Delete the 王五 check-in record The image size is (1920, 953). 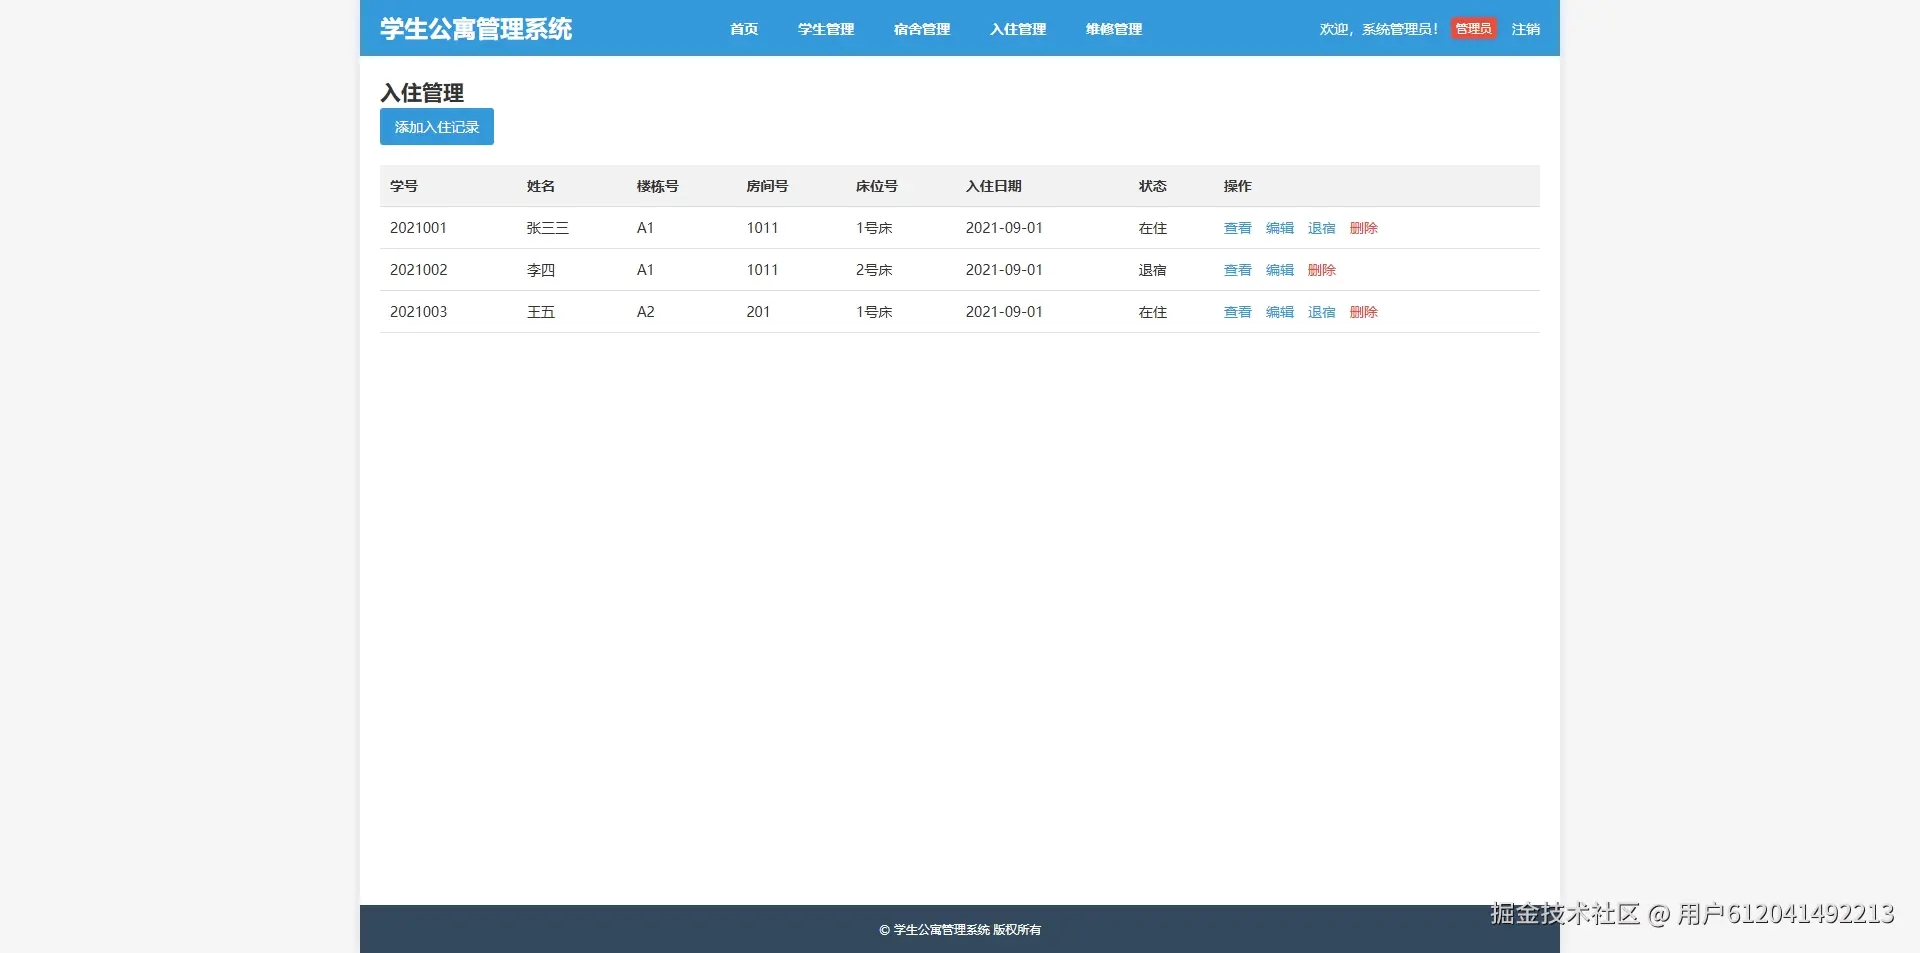1364,312
